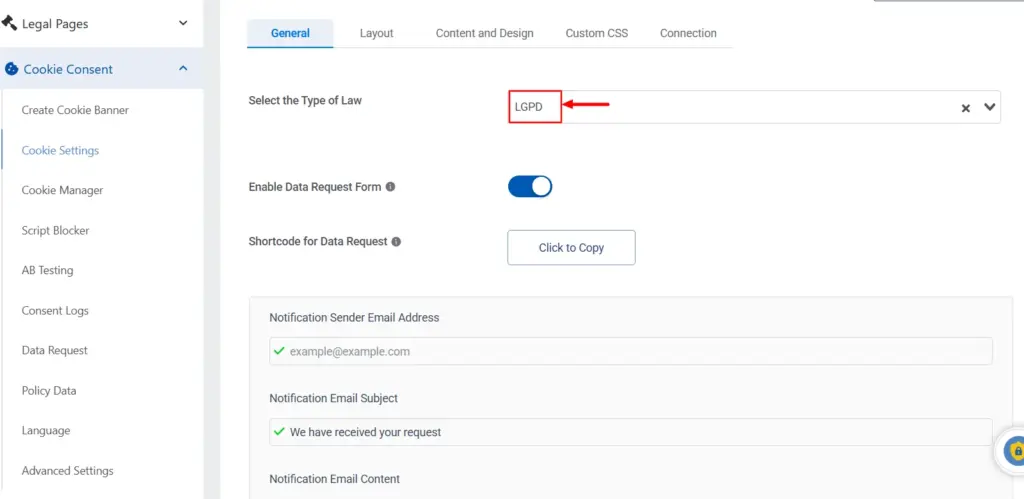This screenshot has width=1024, height=499.
Task: Expand the Legal Pages menu section
Action: (x=183, y=23)
